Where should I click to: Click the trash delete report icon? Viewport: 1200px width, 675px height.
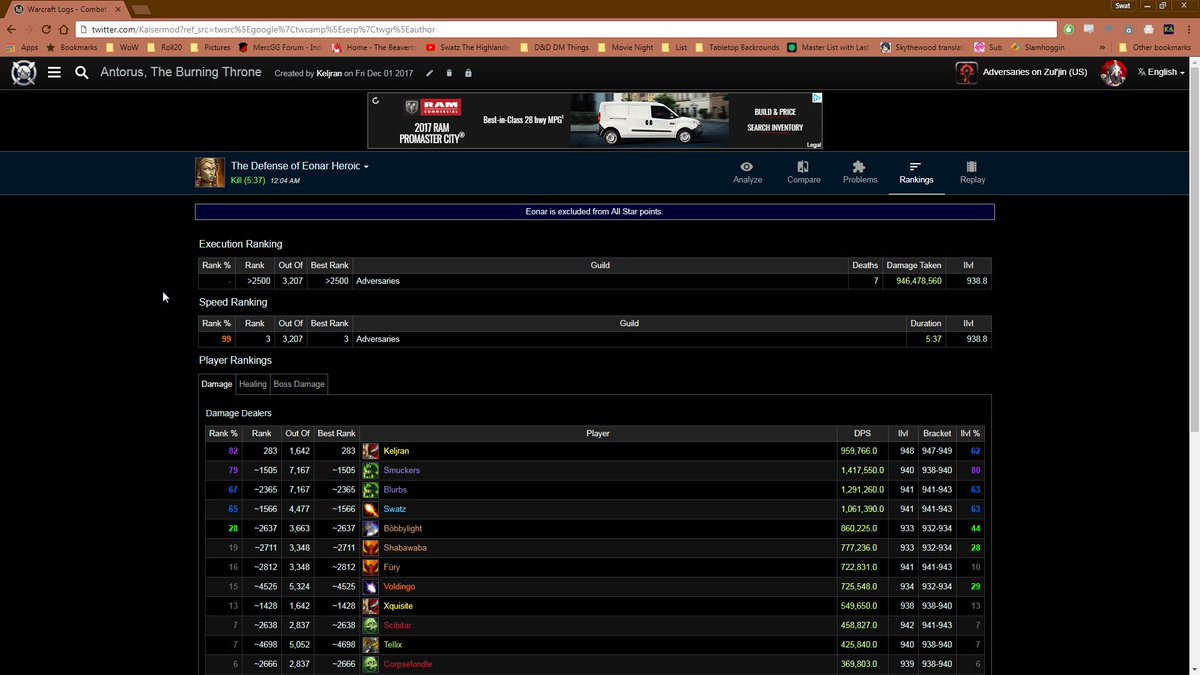tap(449, 72)
